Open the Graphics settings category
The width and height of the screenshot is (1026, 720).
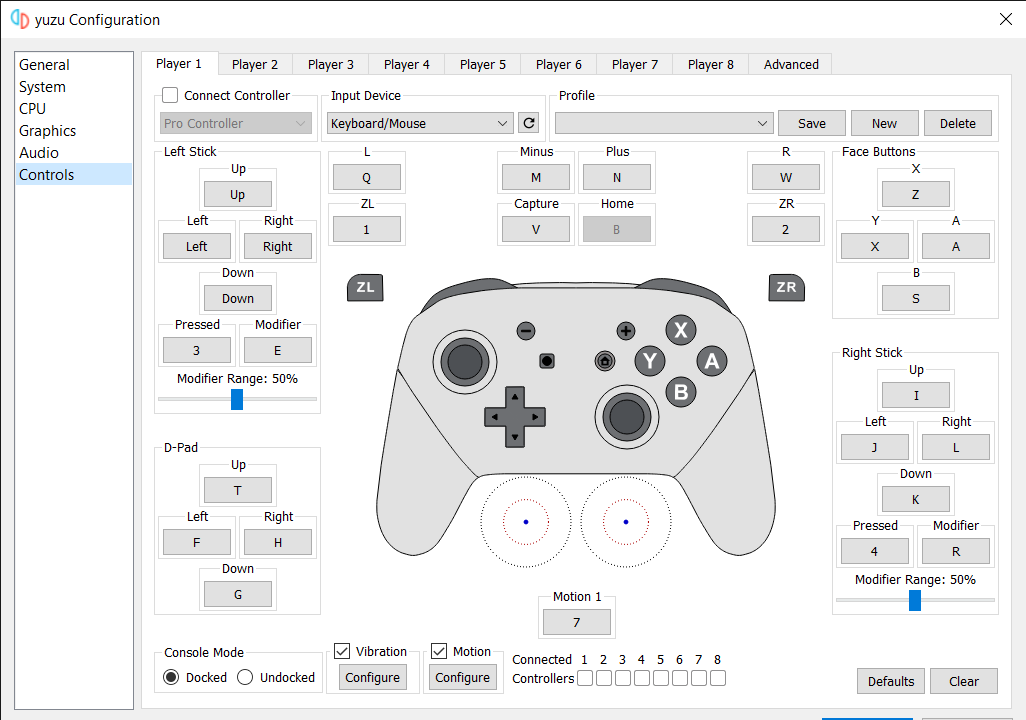coord(73,130)
